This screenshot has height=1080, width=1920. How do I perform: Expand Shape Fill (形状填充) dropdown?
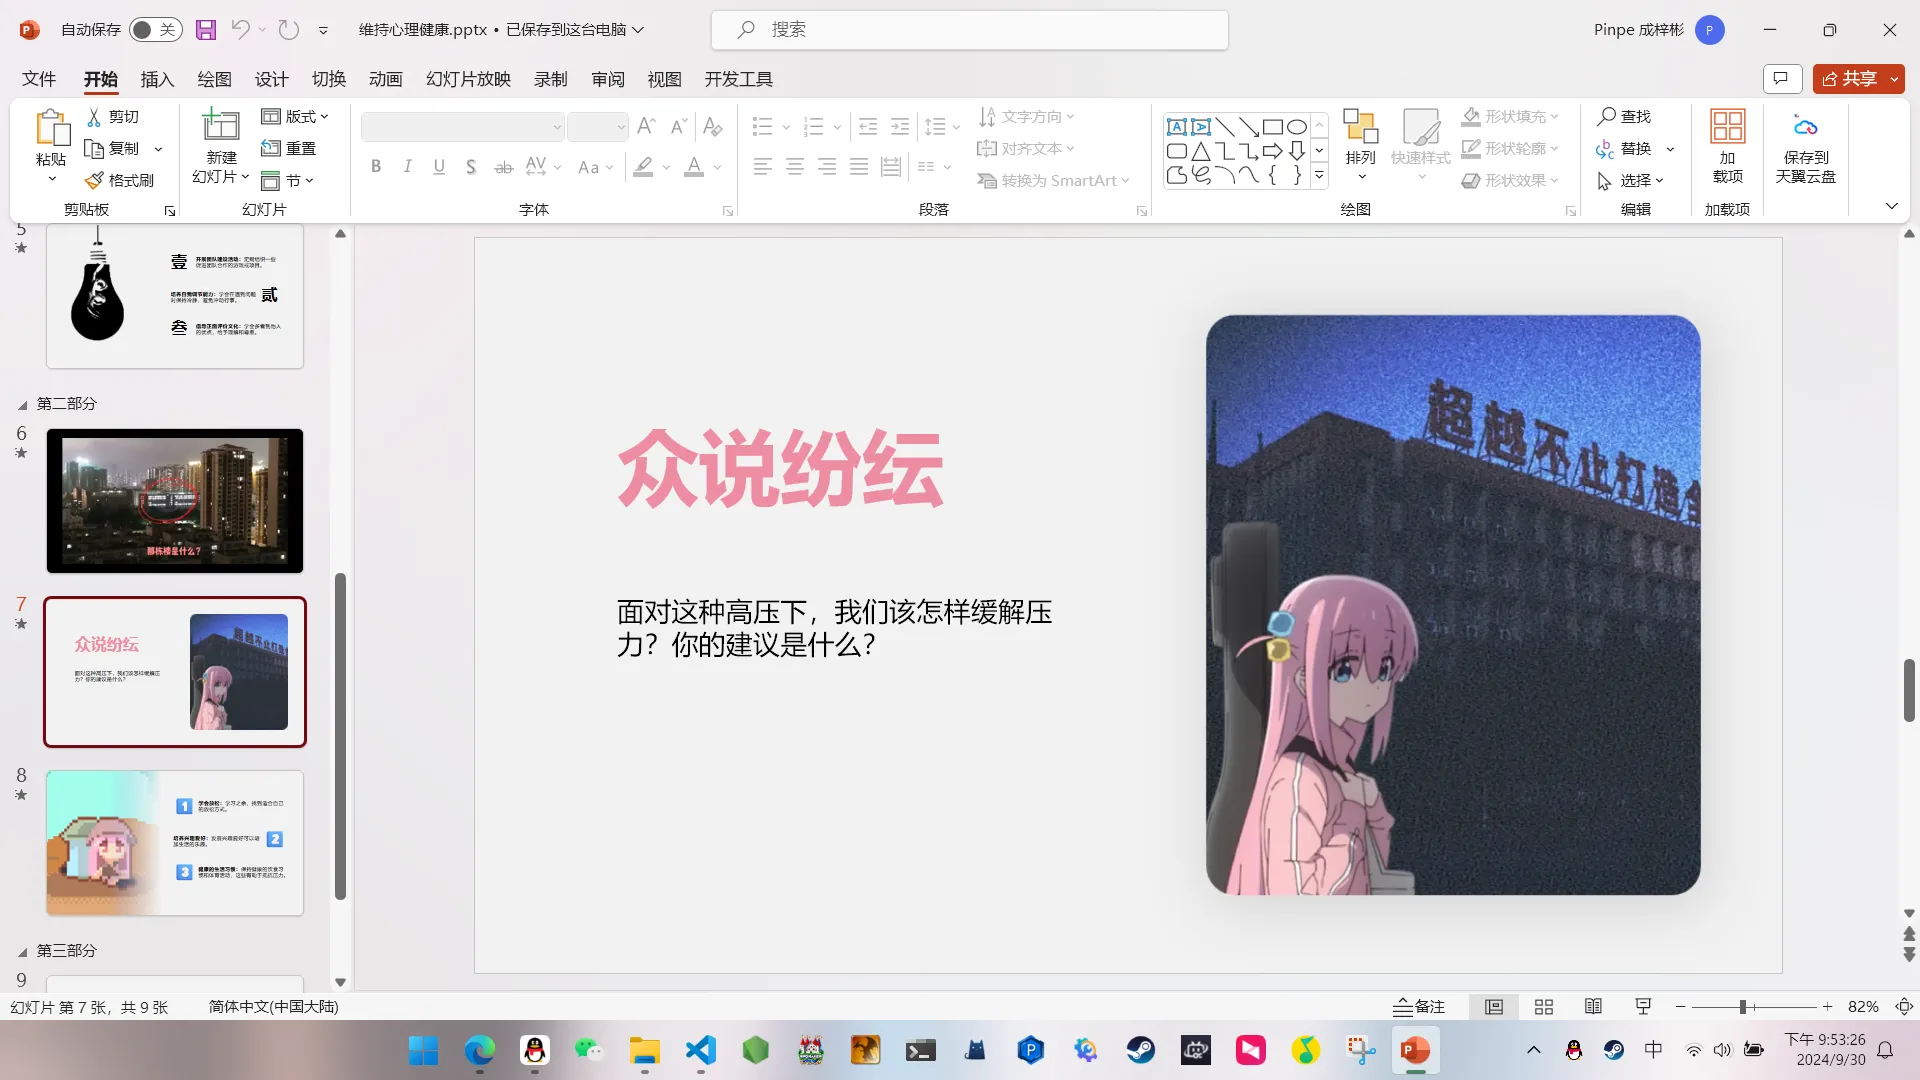click(x=1555, y=117)
